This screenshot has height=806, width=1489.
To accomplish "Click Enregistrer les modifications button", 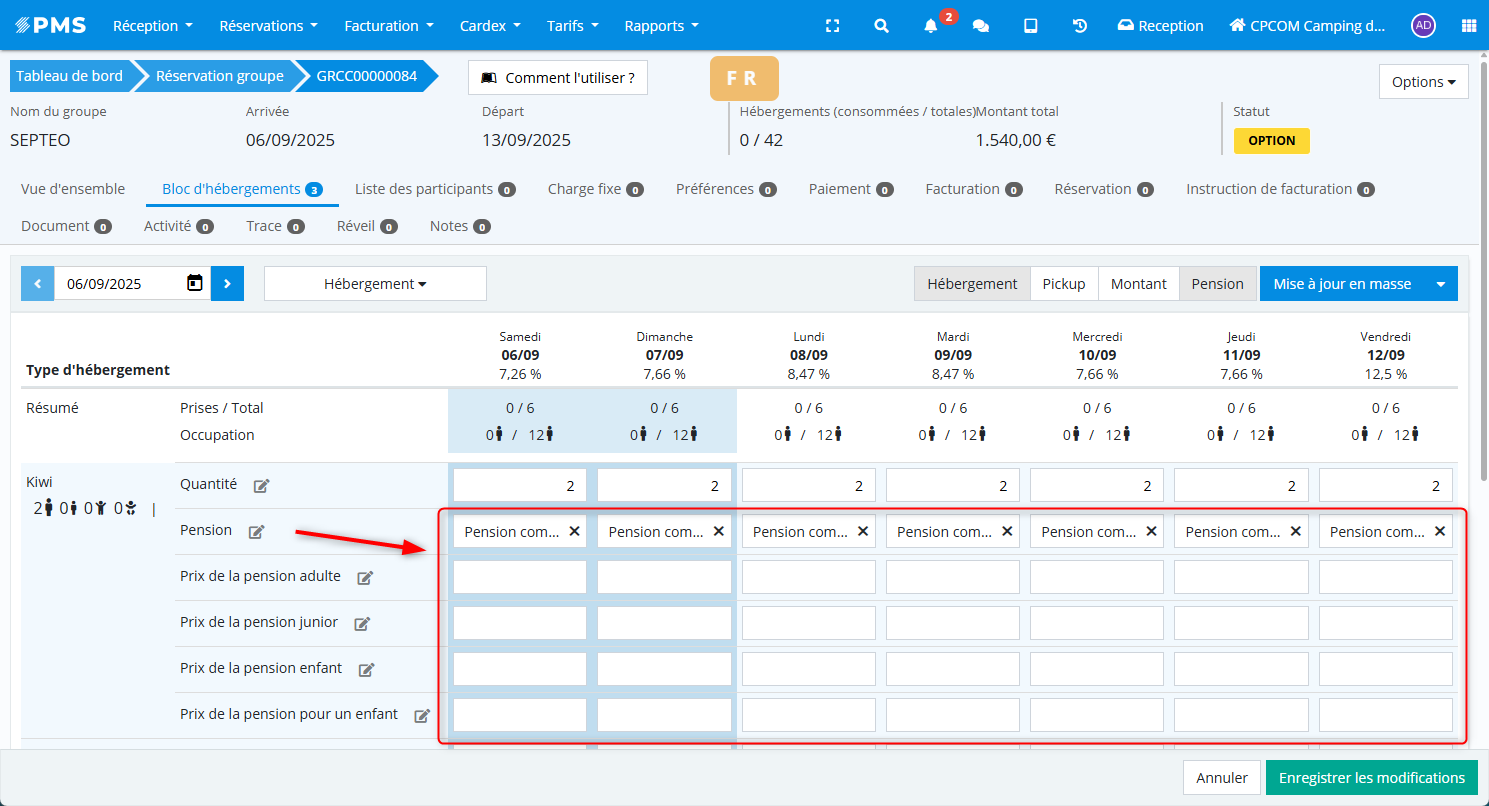I will click(1371, 778).
